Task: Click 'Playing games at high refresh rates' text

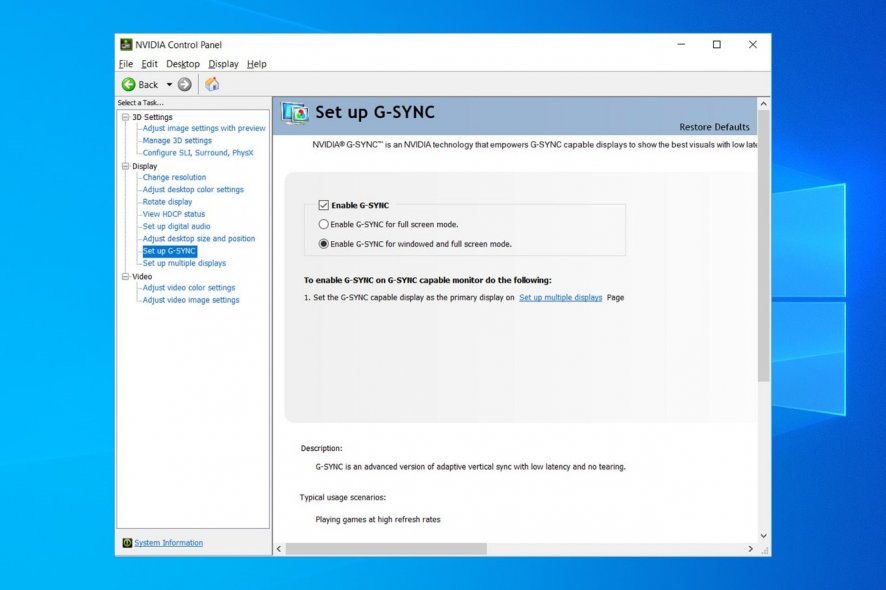Action: click(378, 519)
